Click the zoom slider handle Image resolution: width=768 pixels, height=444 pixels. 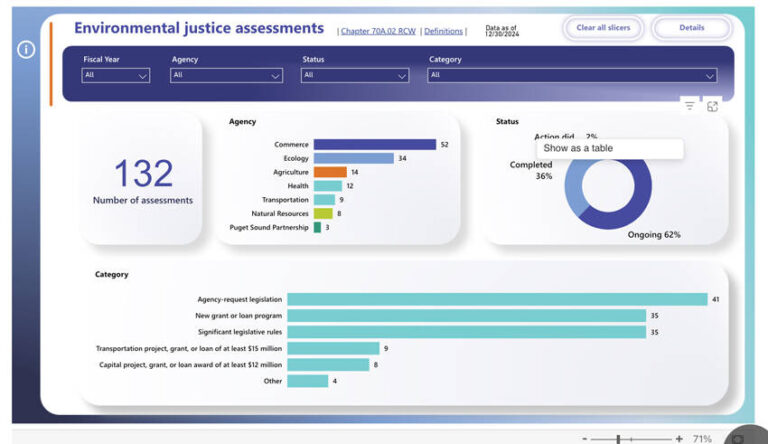click(x=619, y=438)
